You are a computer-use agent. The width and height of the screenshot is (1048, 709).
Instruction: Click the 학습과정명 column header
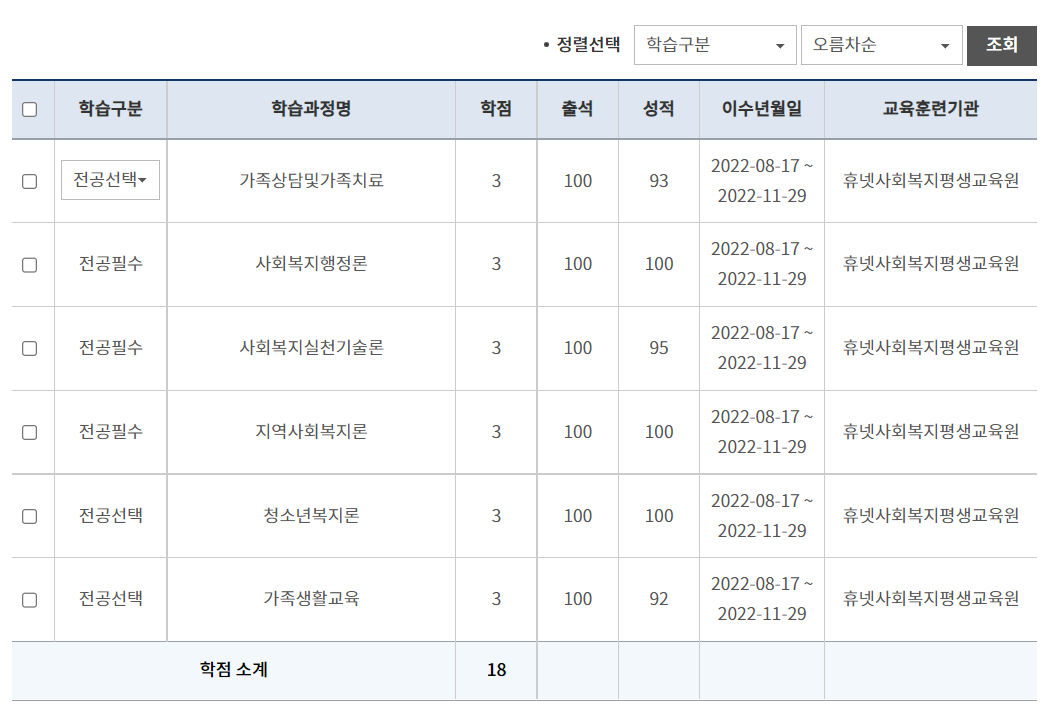pyautogui.click(x=311, y=108)
